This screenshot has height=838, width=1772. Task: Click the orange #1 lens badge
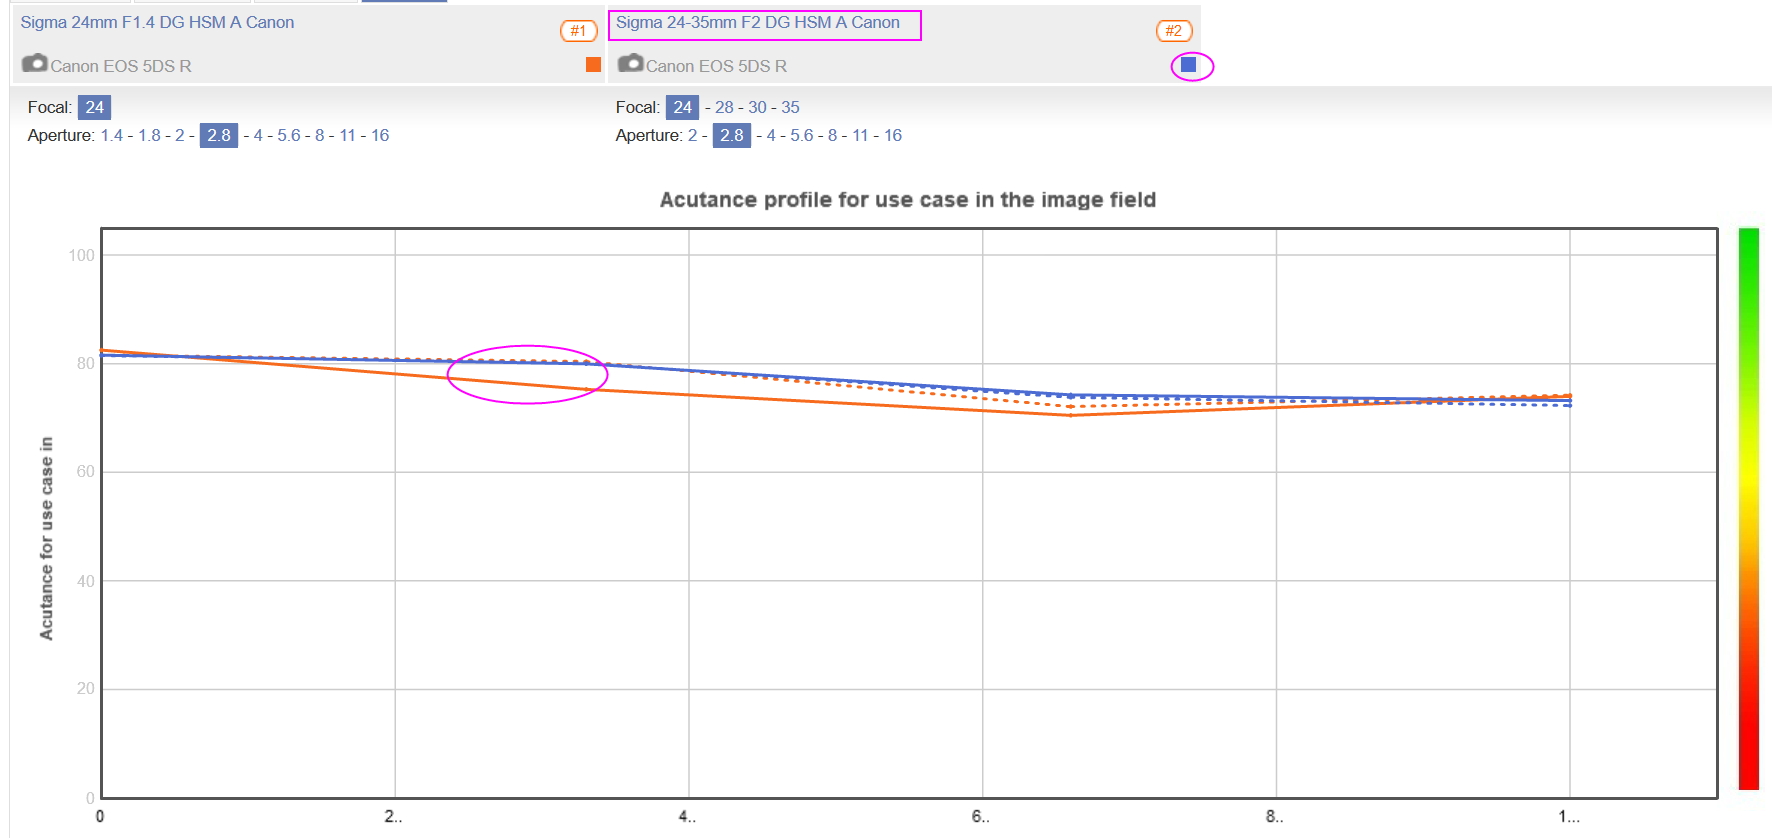578,31
